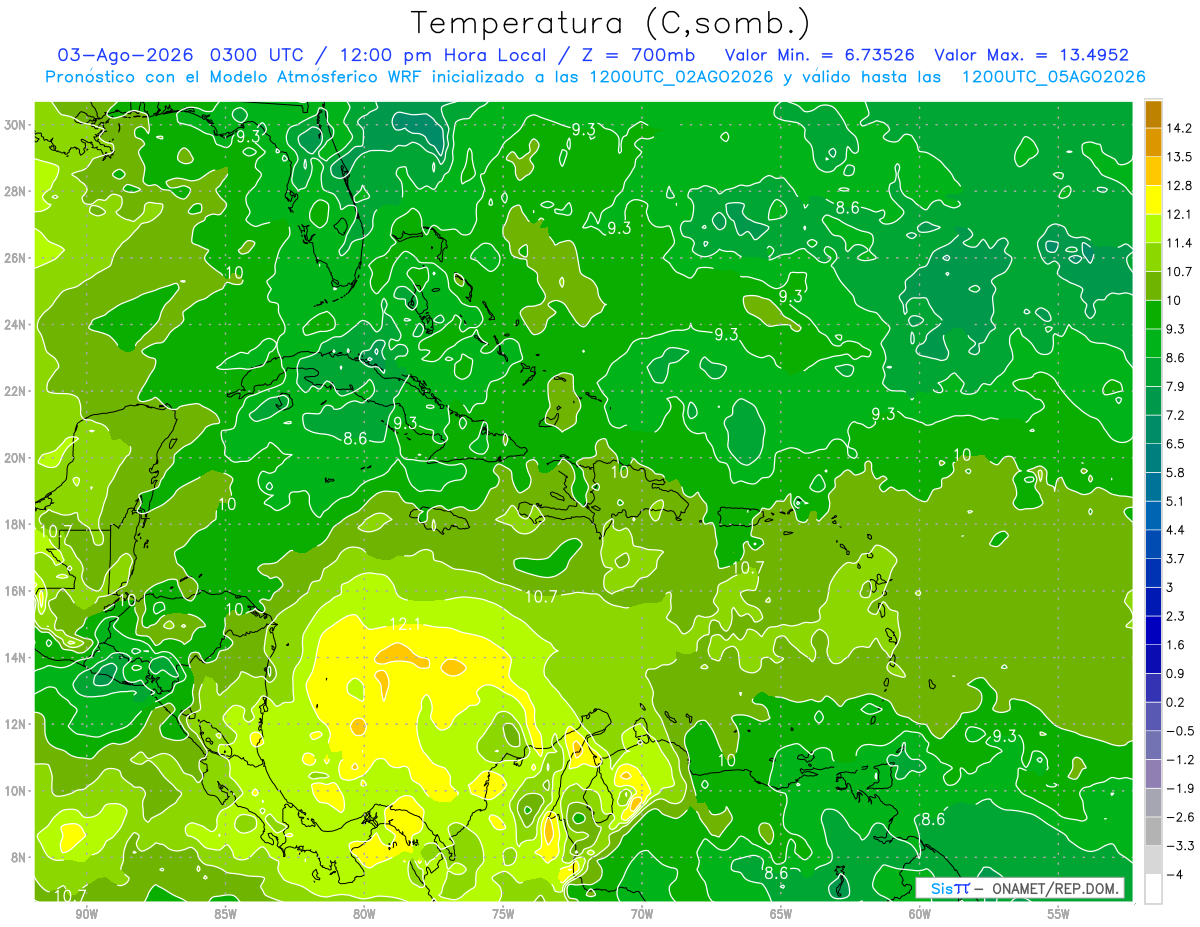Click the 60W longitude axis label
1200x927 pixels.
[x=920, y=914]
